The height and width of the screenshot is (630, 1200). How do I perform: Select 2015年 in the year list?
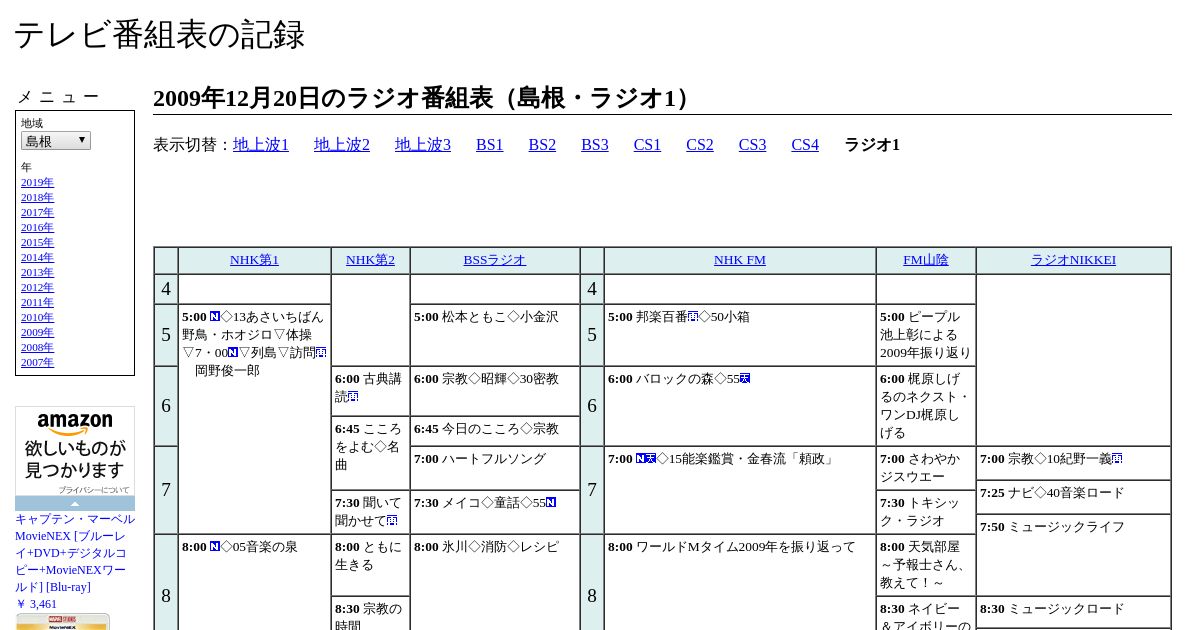(37, 242)
